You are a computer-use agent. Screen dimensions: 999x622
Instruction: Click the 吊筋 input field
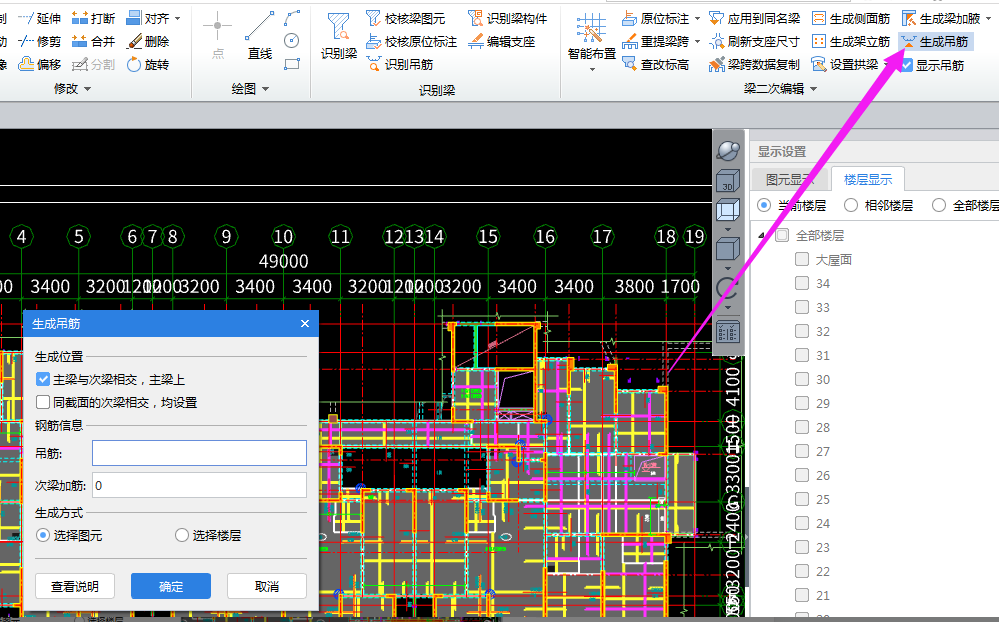click(199, 453)
